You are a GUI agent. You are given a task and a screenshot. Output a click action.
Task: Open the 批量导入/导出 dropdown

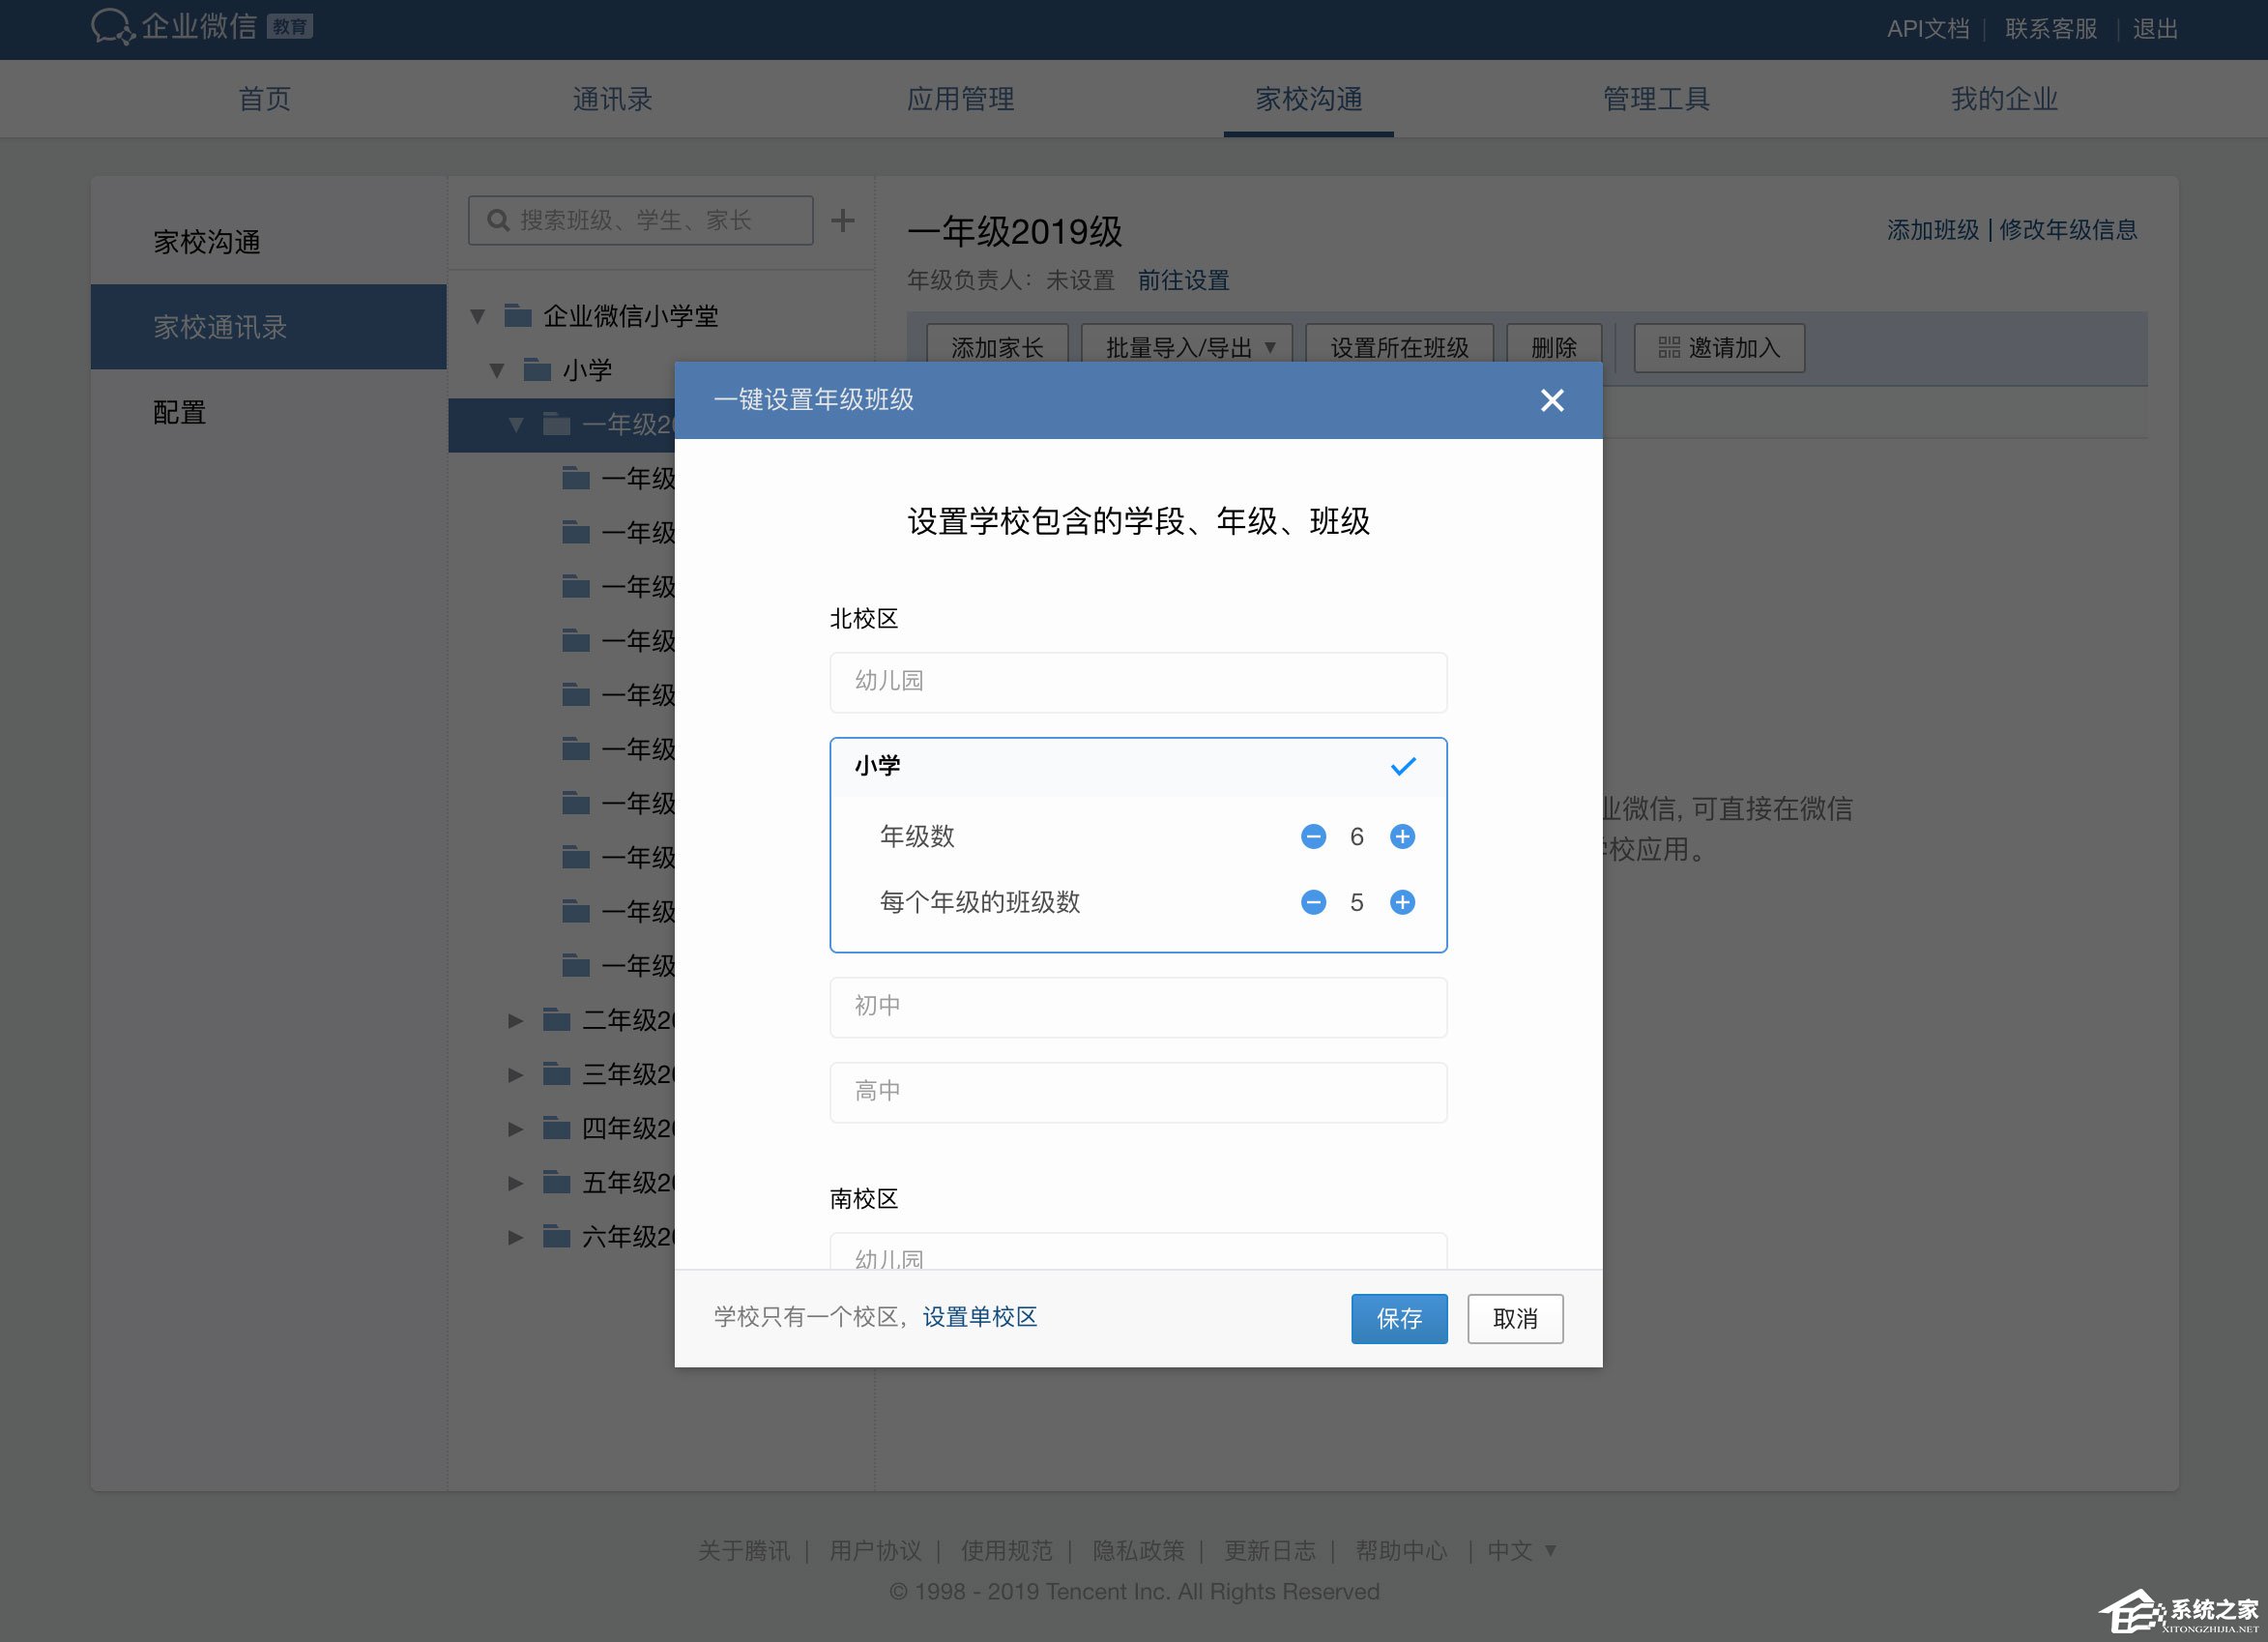pos(1186,348)
